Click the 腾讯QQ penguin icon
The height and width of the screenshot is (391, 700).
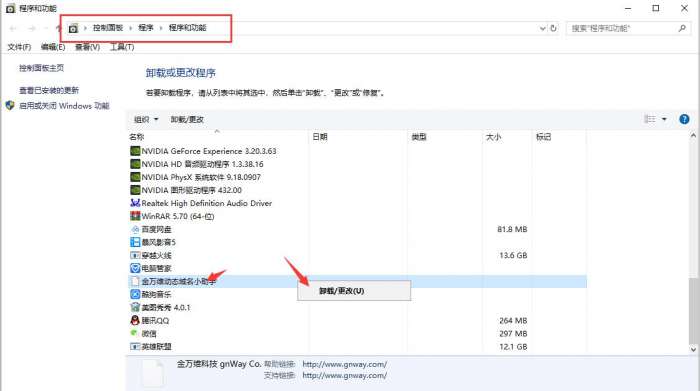click(135, 320)
